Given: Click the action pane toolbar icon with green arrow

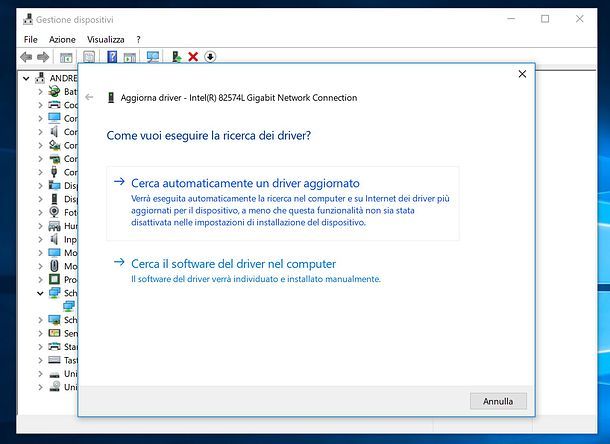Looking at the screenshot, I should [x=130, y=57].
